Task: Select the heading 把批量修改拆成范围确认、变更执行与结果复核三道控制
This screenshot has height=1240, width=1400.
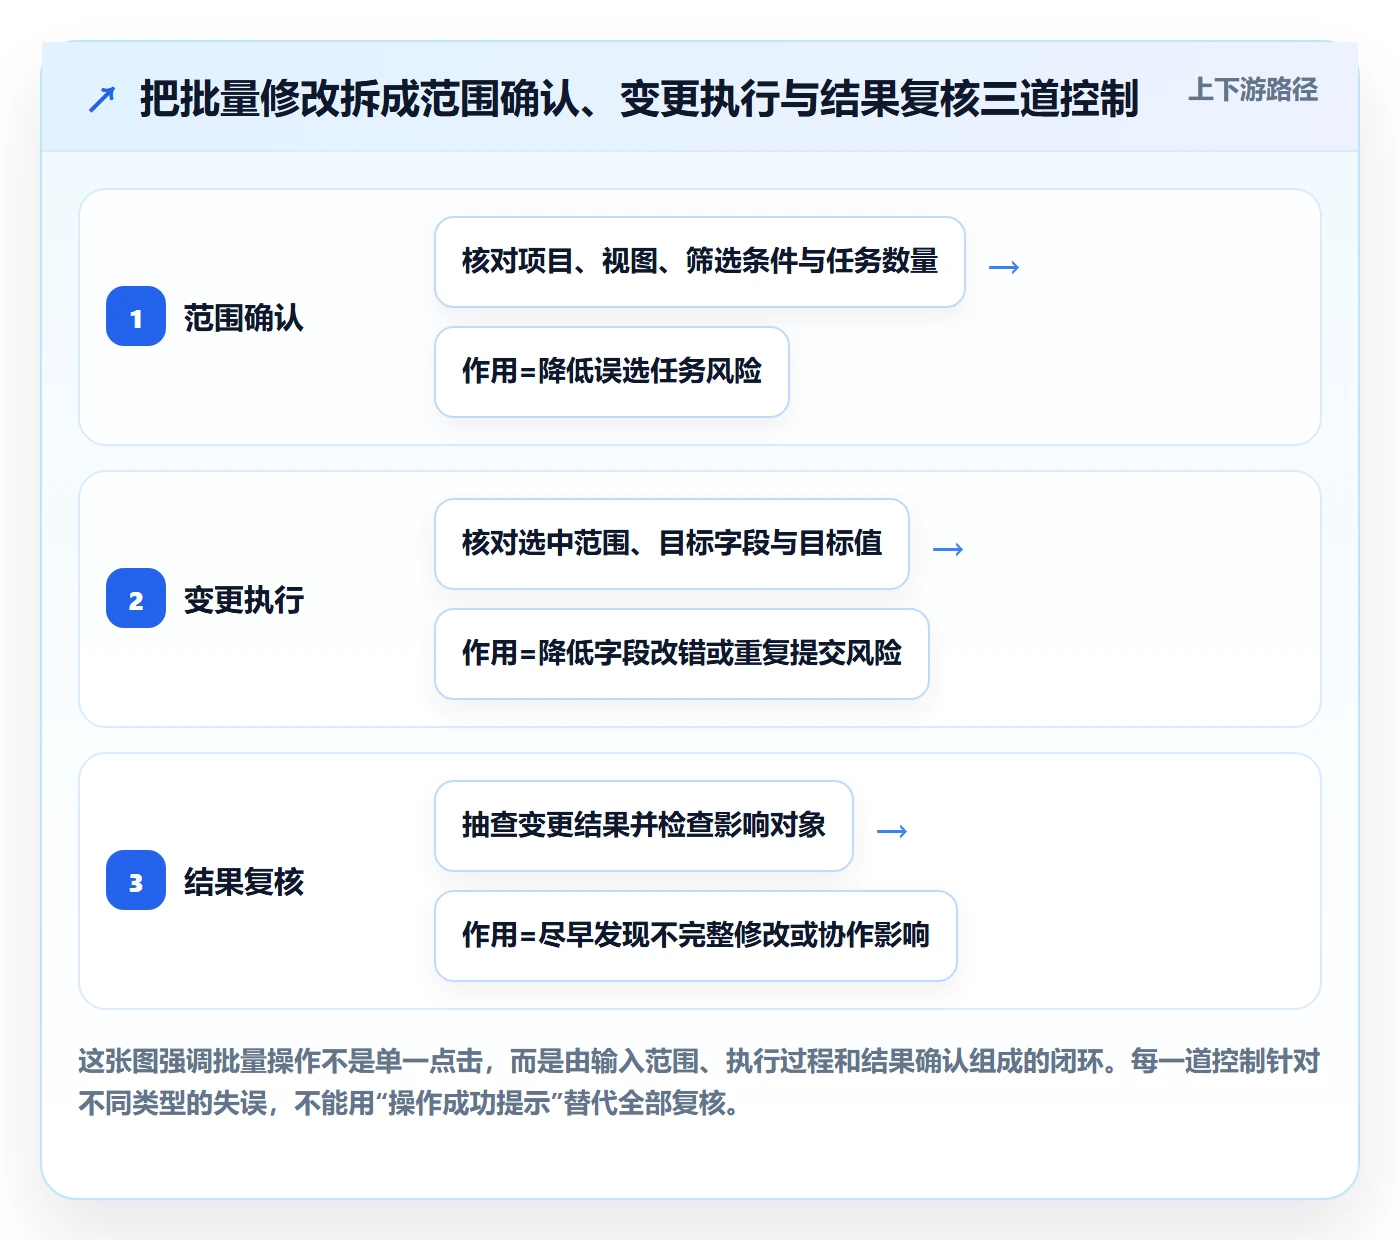Action: coord(639,99)
